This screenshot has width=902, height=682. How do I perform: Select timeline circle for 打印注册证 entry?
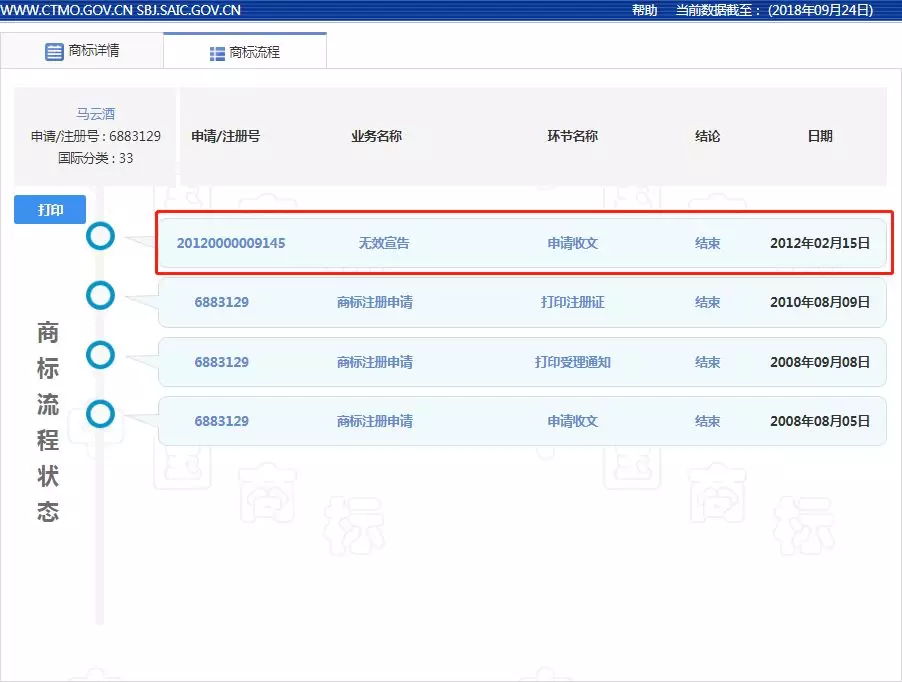(x=100, y=295)
